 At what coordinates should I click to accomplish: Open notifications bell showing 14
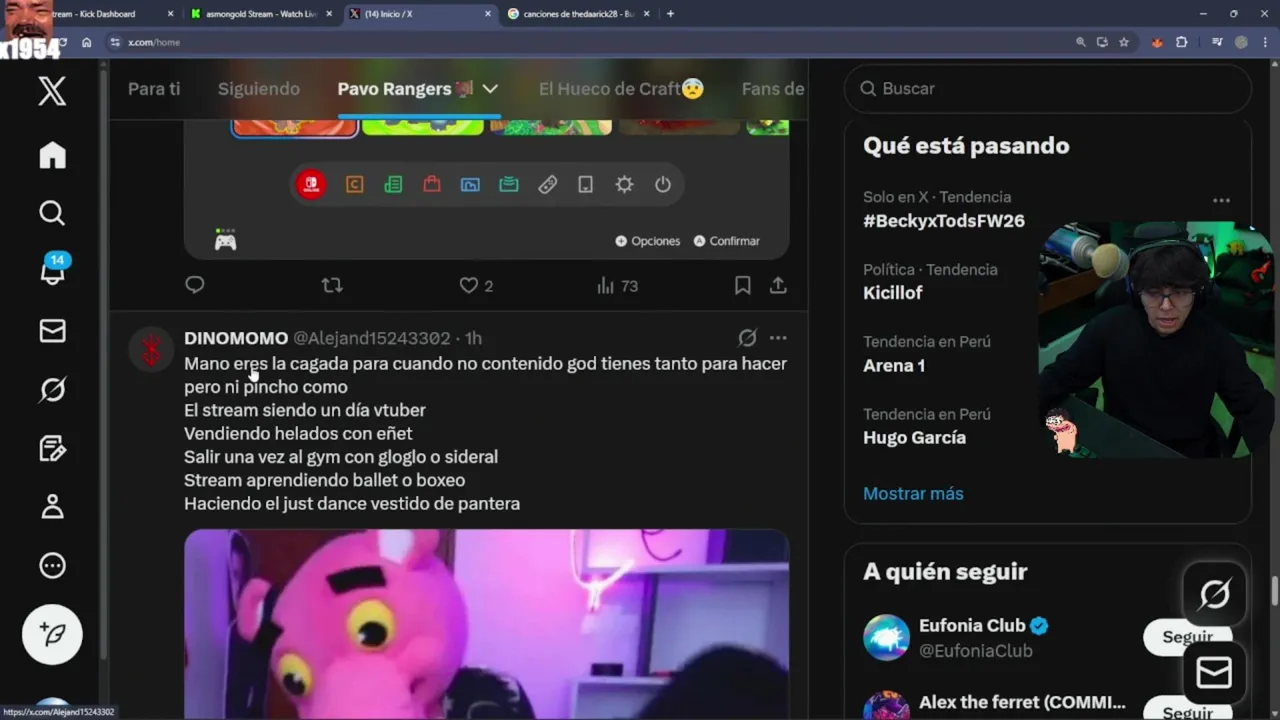click(53, 270)
